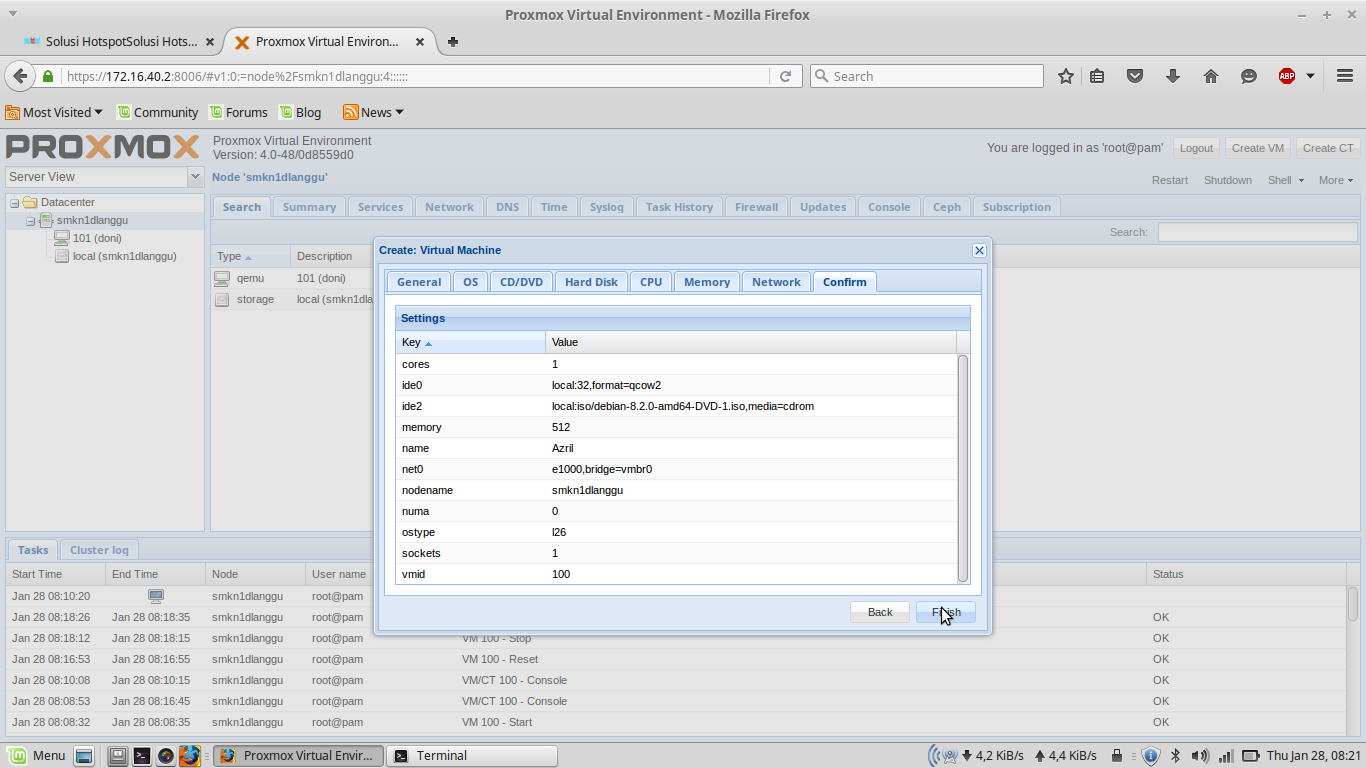Click the settings list vertical scrollbar
Viewport: 1366px width, 768px height.
pyautogui.click(x=963, y=468)
